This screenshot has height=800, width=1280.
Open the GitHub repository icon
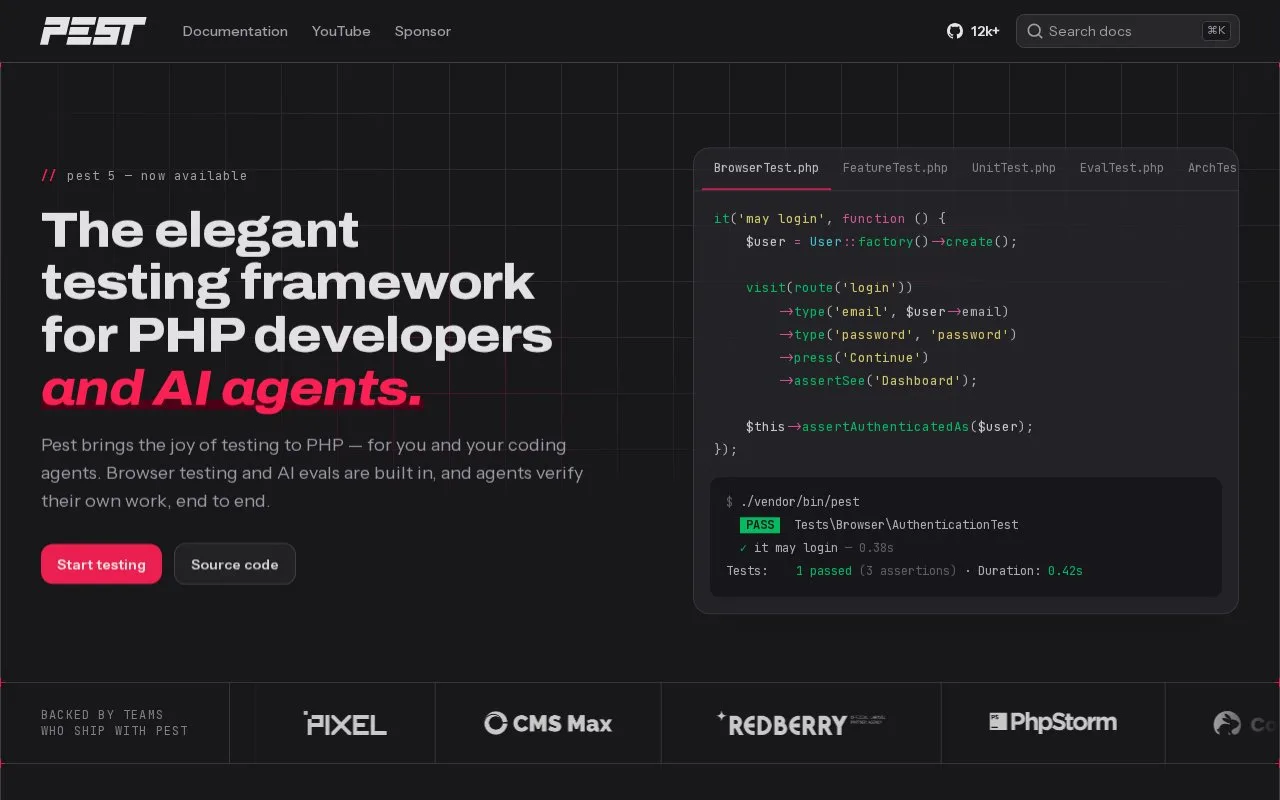[x=955, y=31]
